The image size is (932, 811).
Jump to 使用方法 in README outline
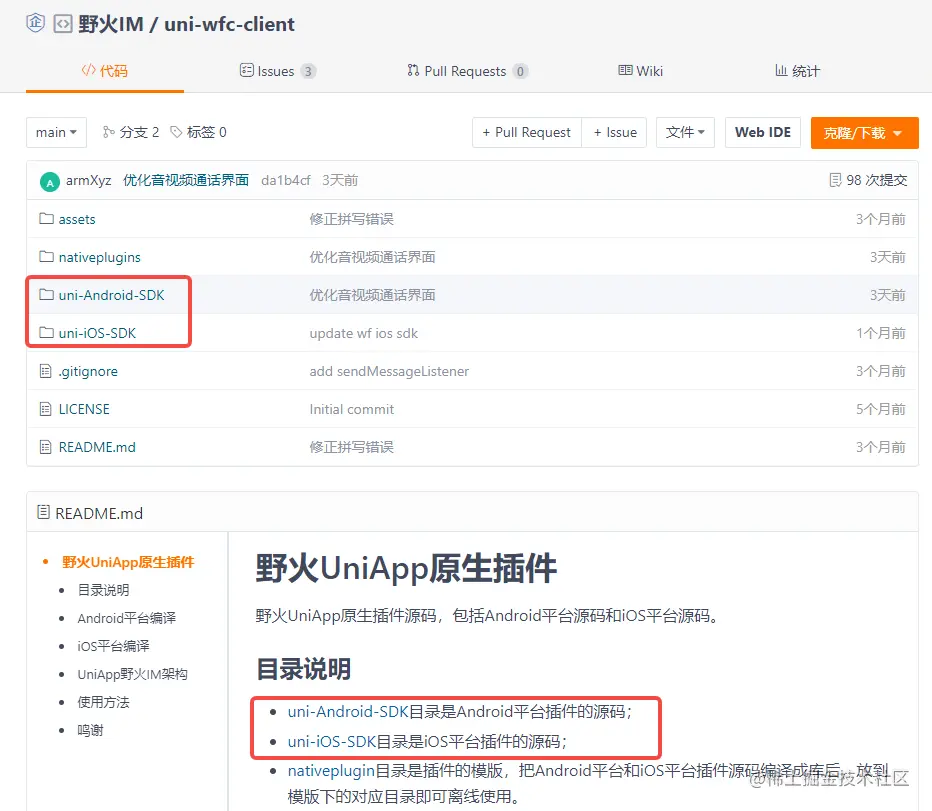103,702
